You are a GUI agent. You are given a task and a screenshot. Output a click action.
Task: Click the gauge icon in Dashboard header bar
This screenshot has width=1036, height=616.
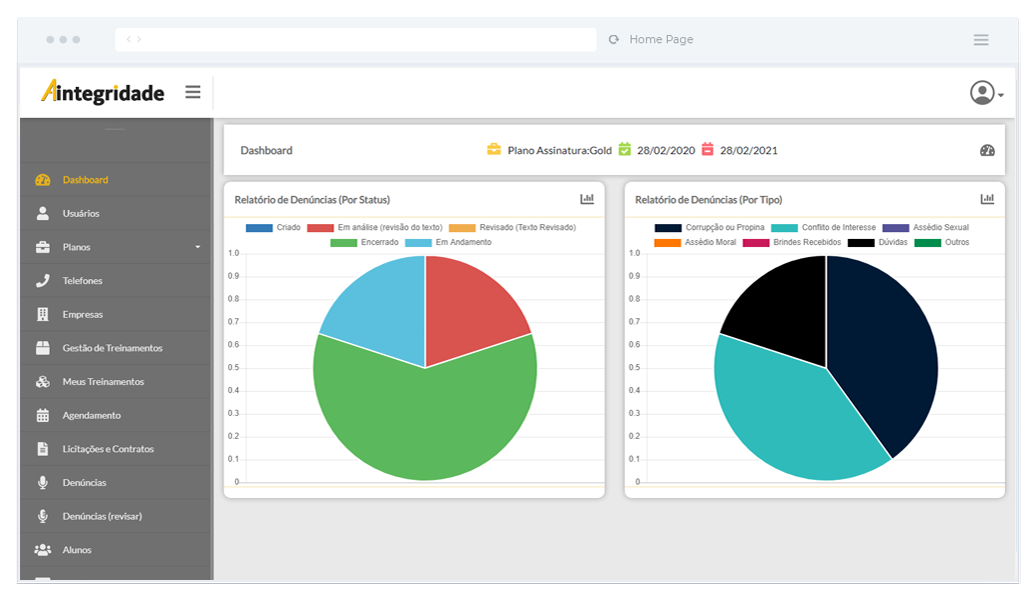[x=987, y=151]
